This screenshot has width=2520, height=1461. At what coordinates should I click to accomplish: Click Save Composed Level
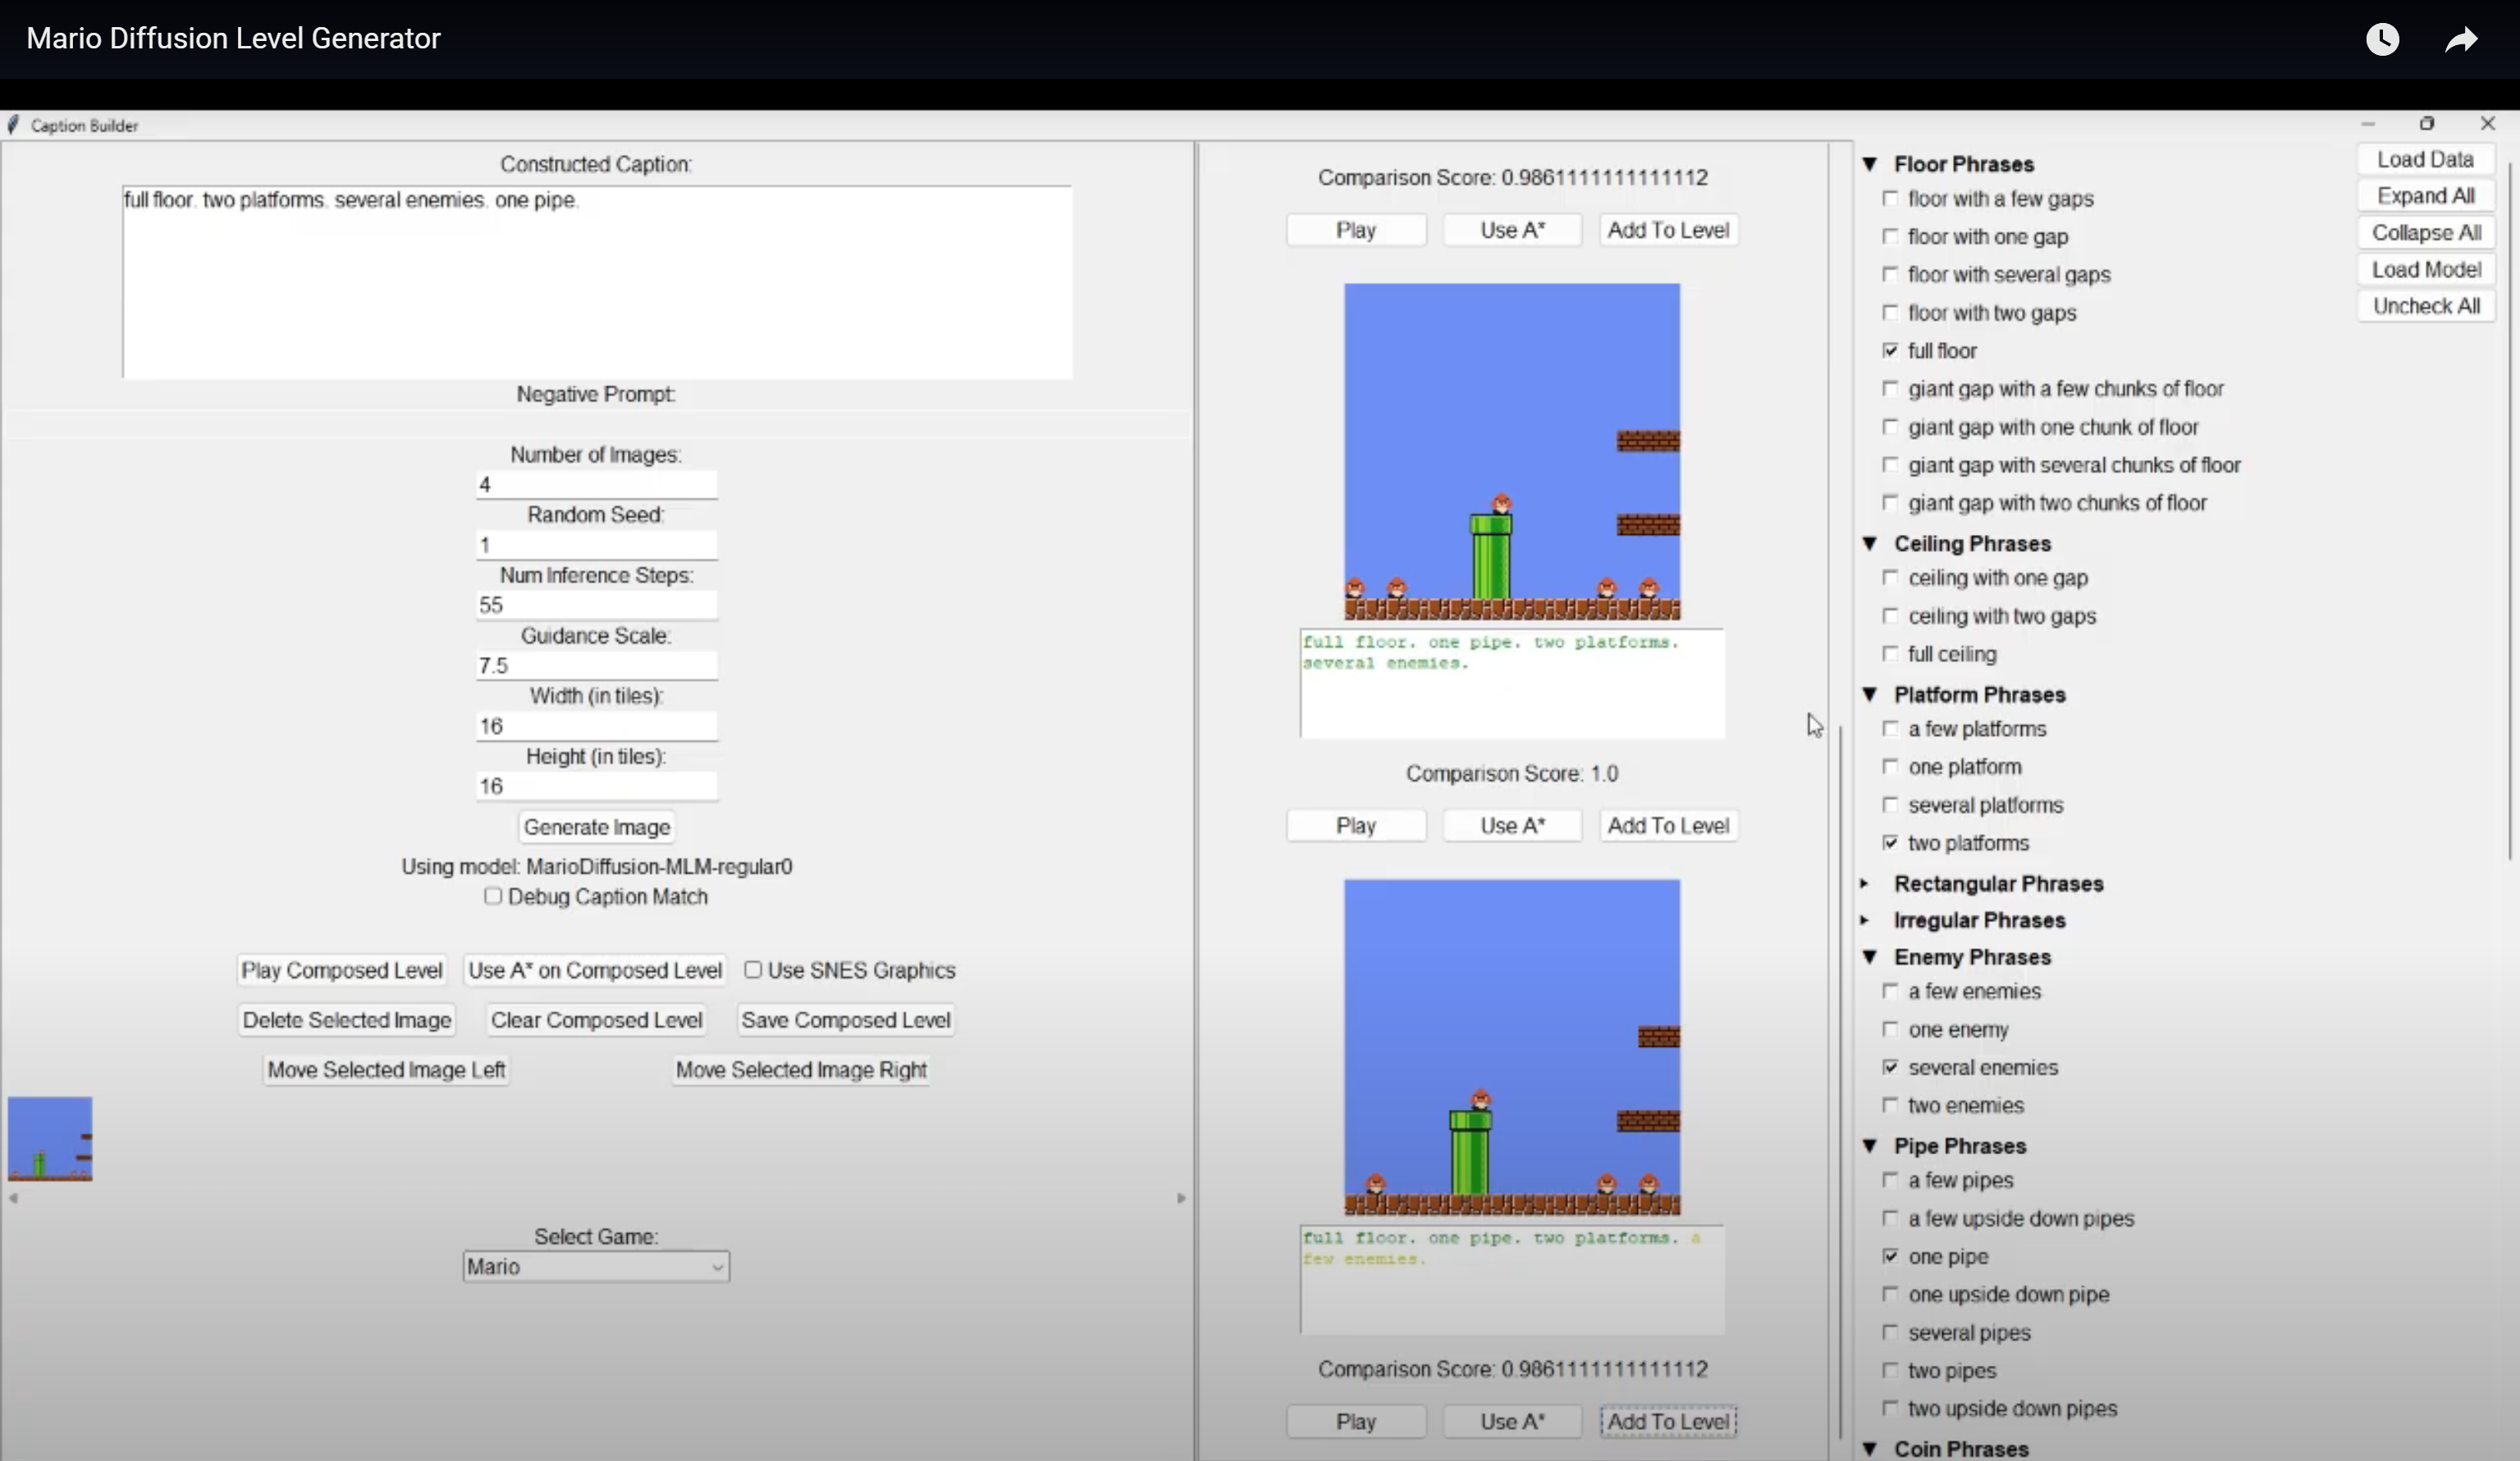click(845, 1020)
